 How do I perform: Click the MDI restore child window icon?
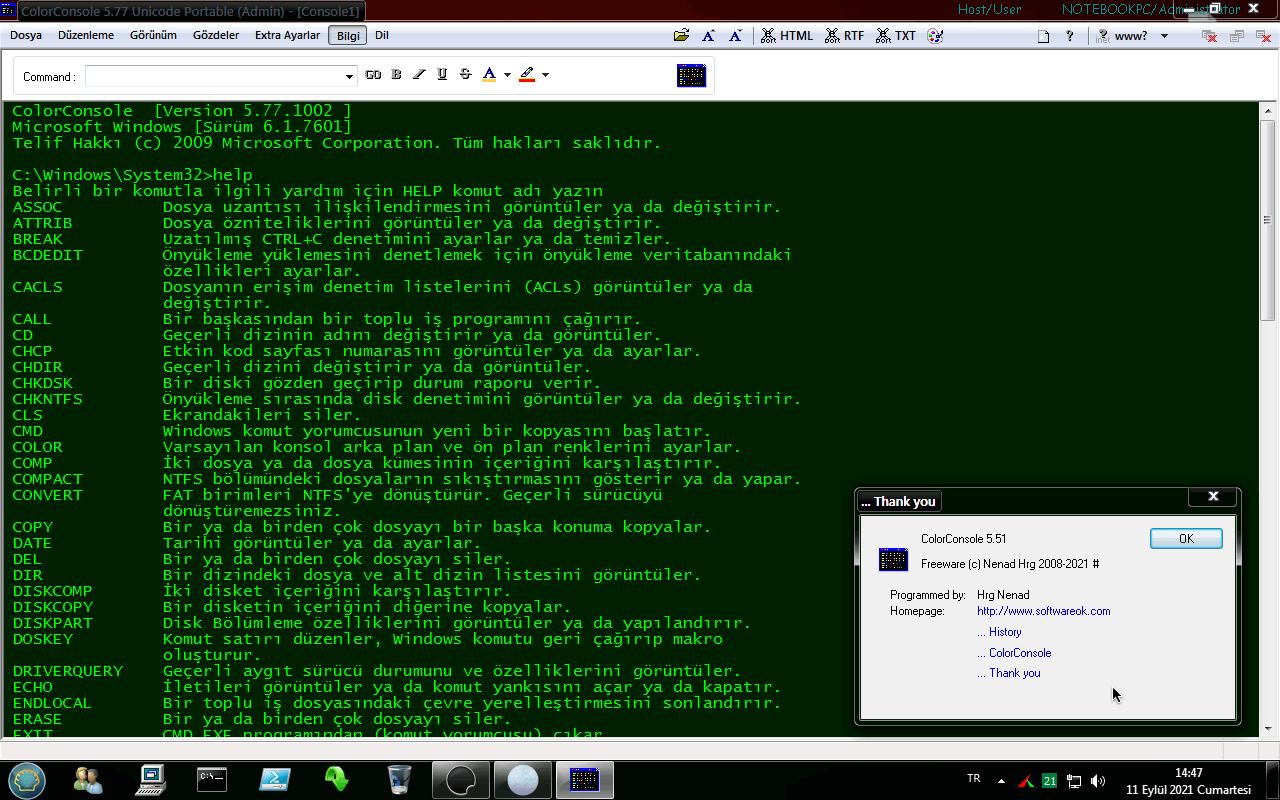tap(1237, 35)
